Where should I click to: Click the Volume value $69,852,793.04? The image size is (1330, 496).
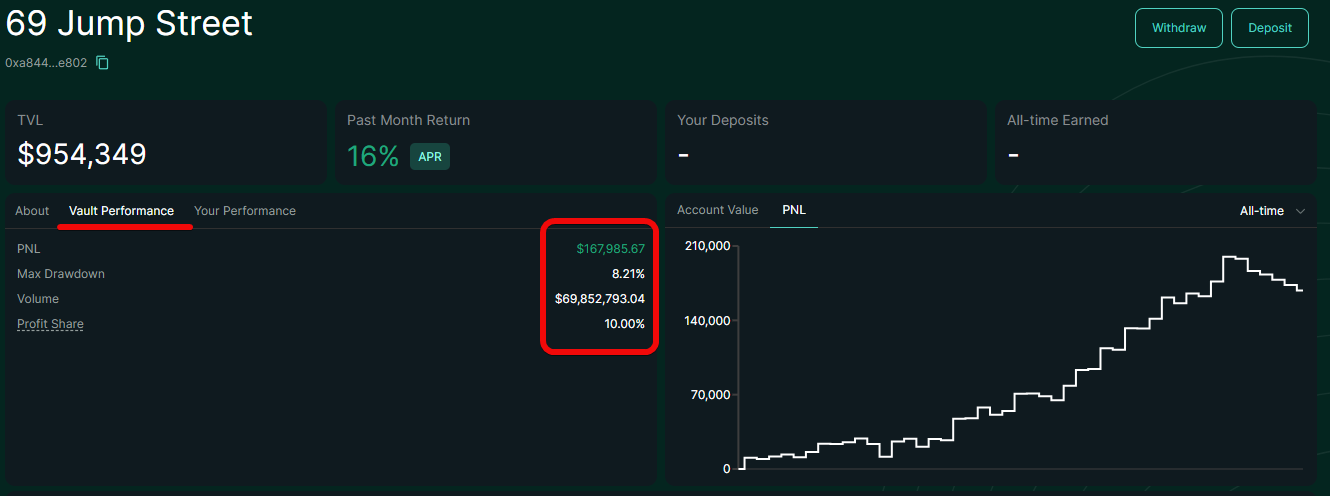(599, 299)
